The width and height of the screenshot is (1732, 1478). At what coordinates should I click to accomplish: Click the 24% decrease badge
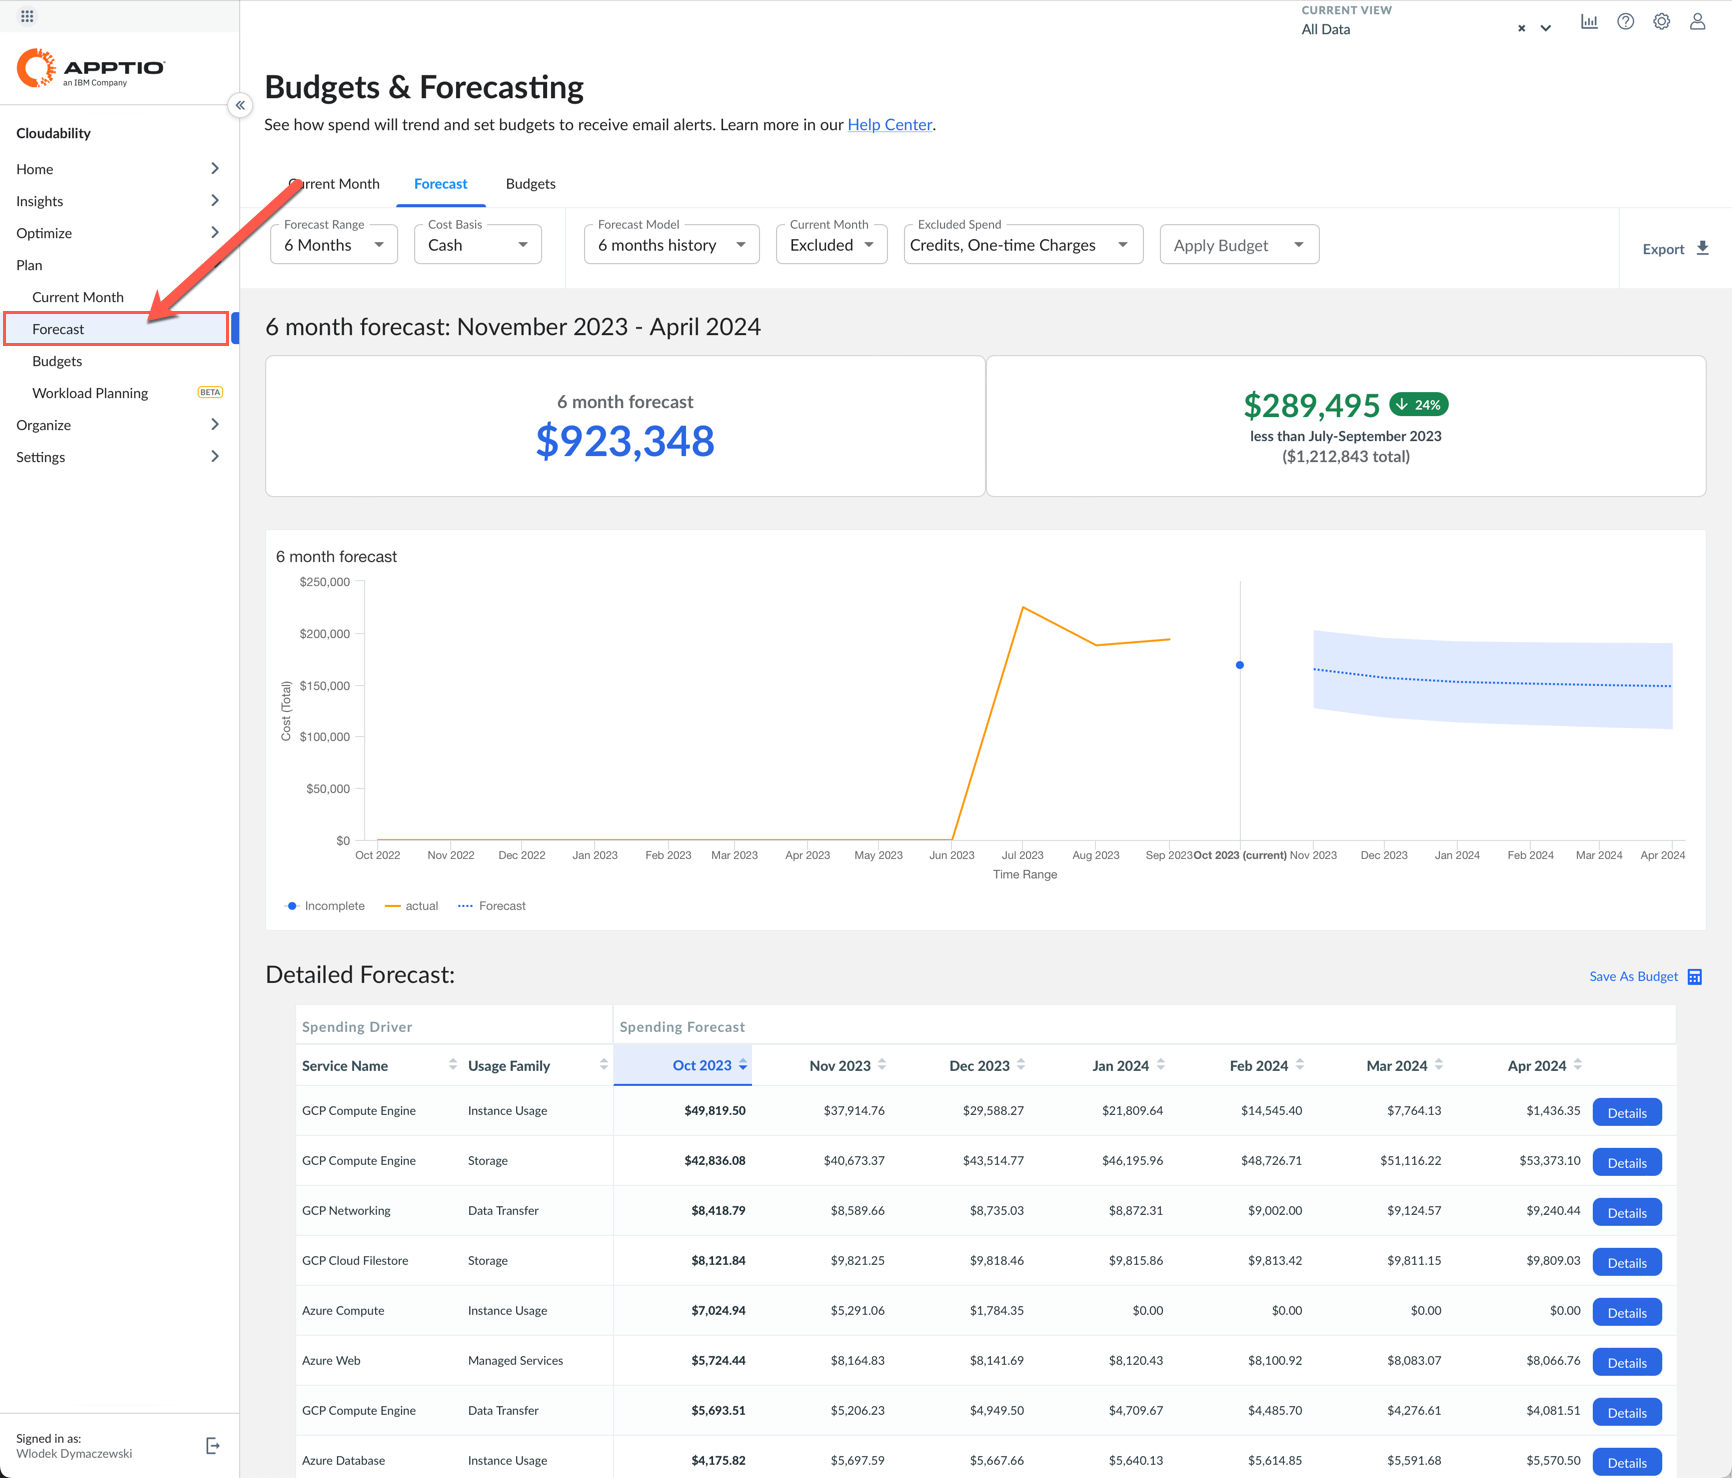click(1419, 405)
